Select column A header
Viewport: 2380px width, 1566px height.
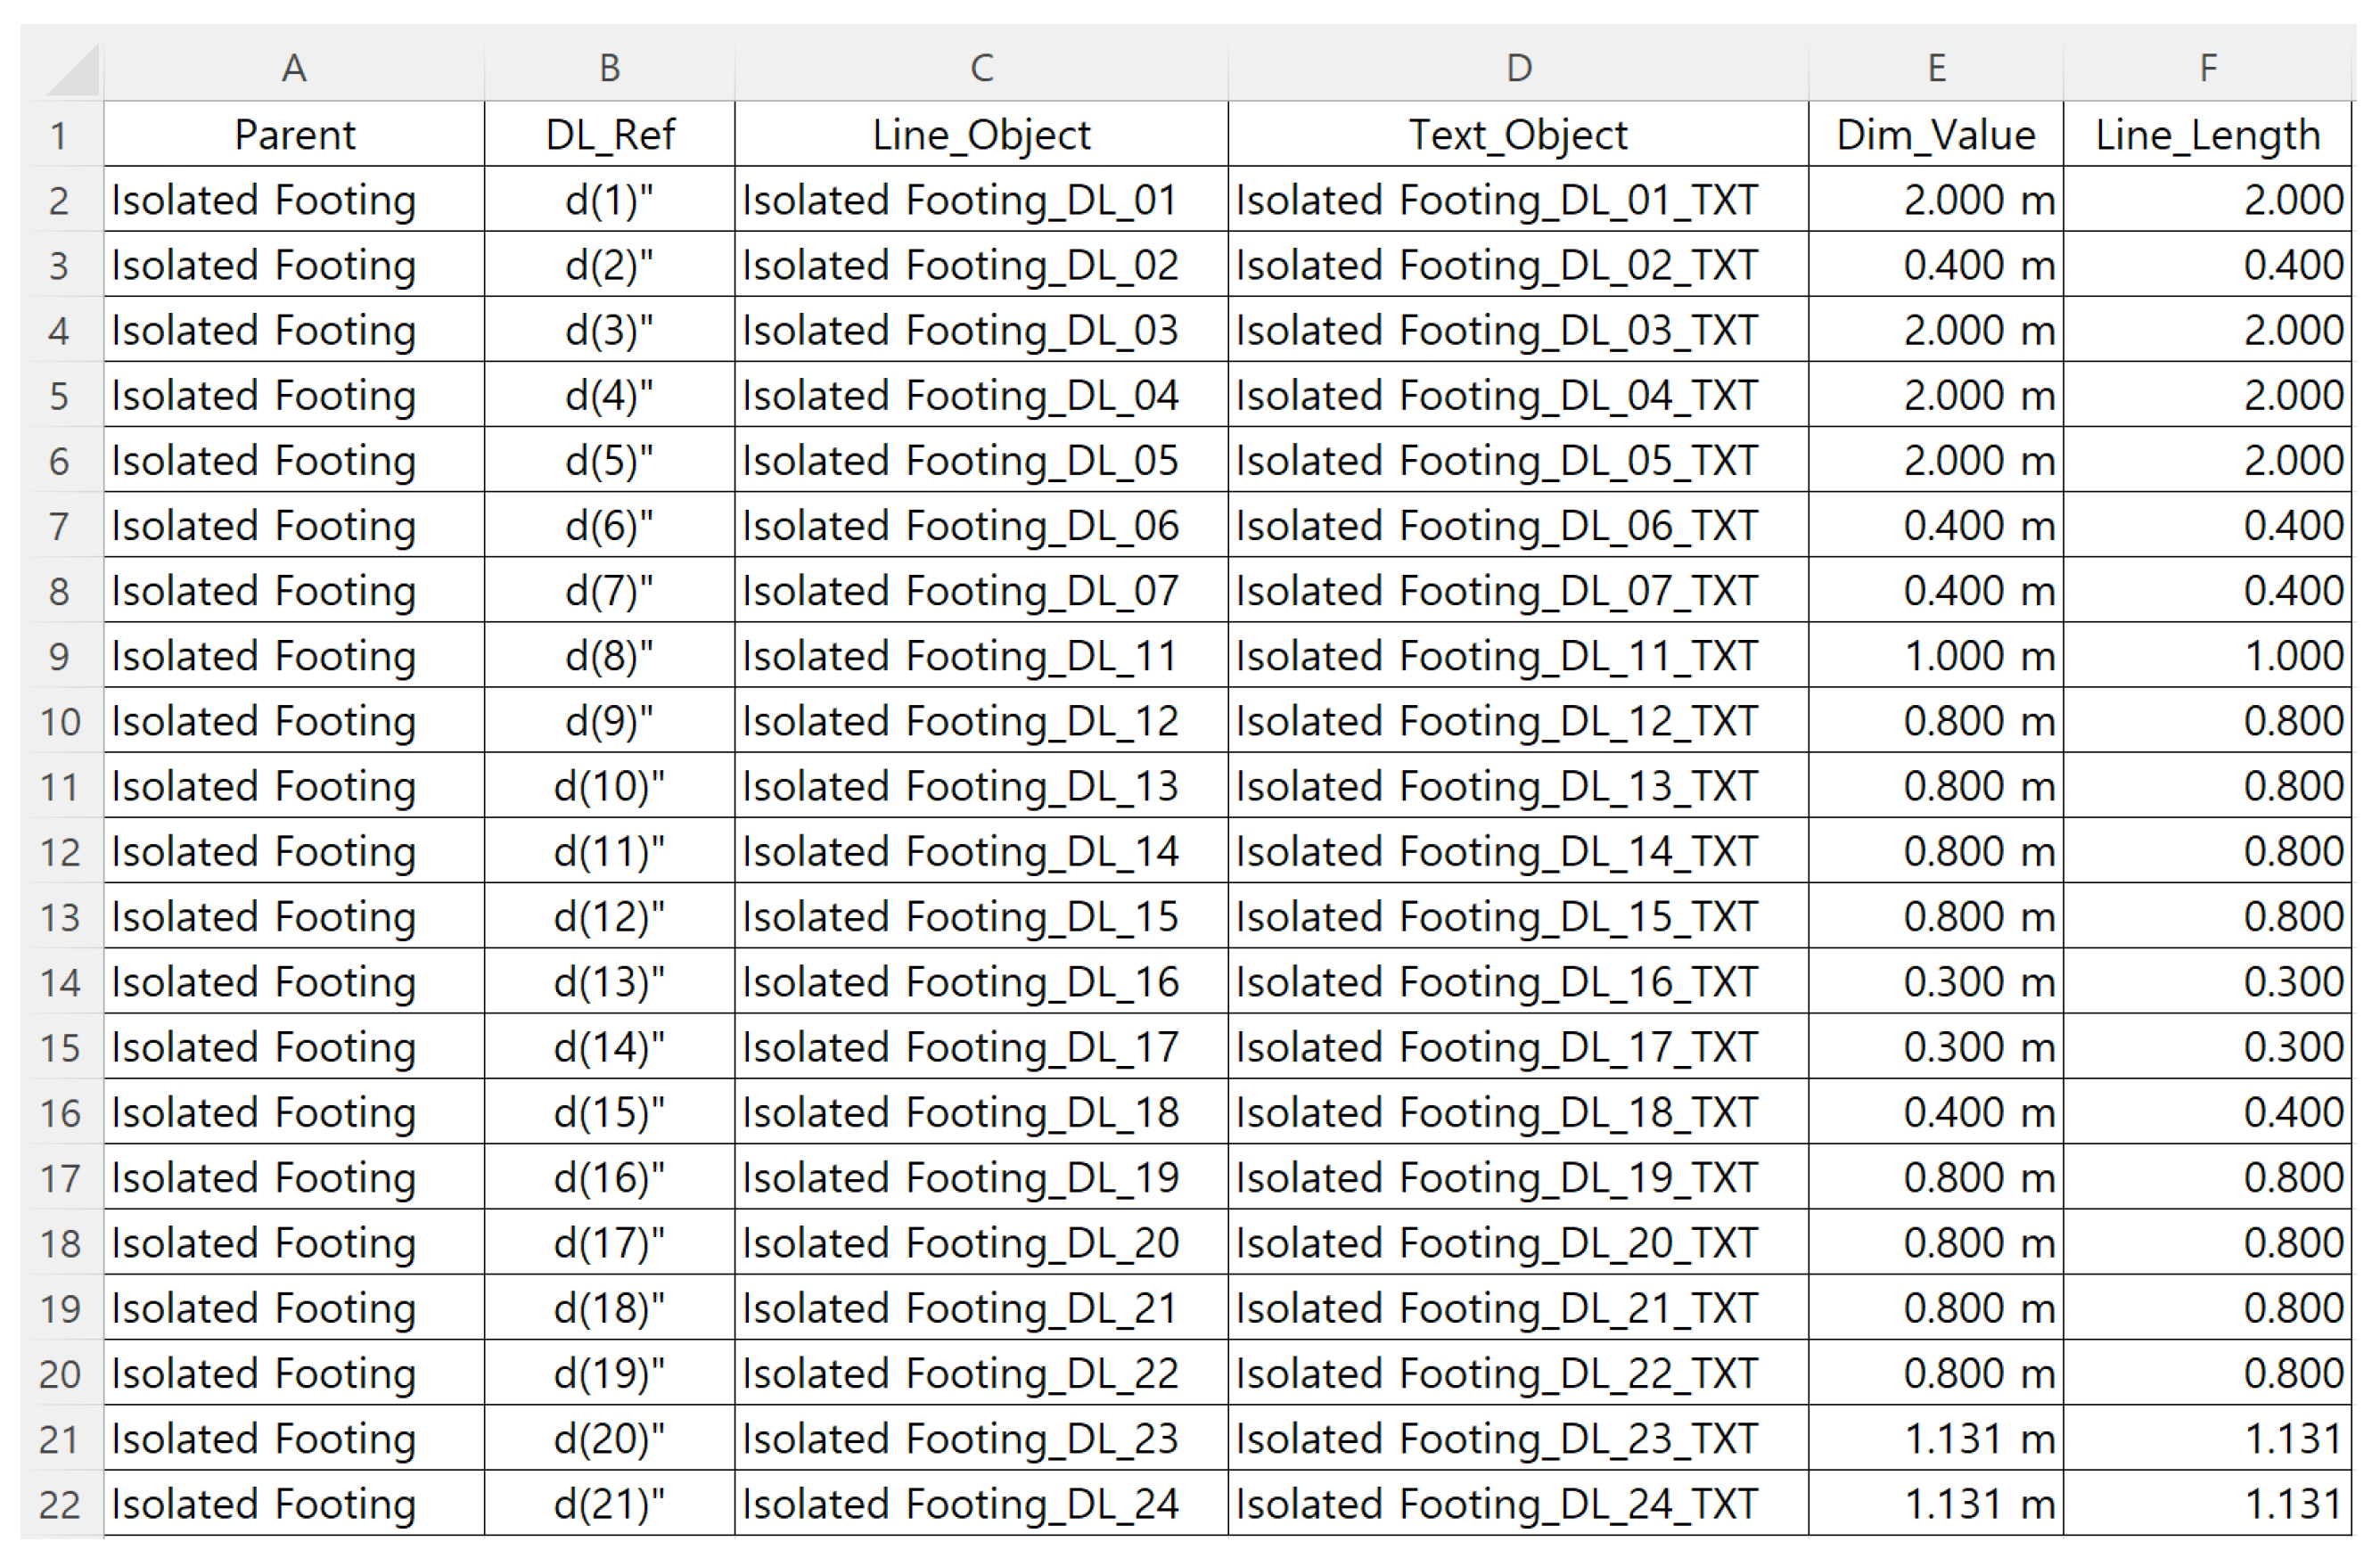click(x=294, y=68)
